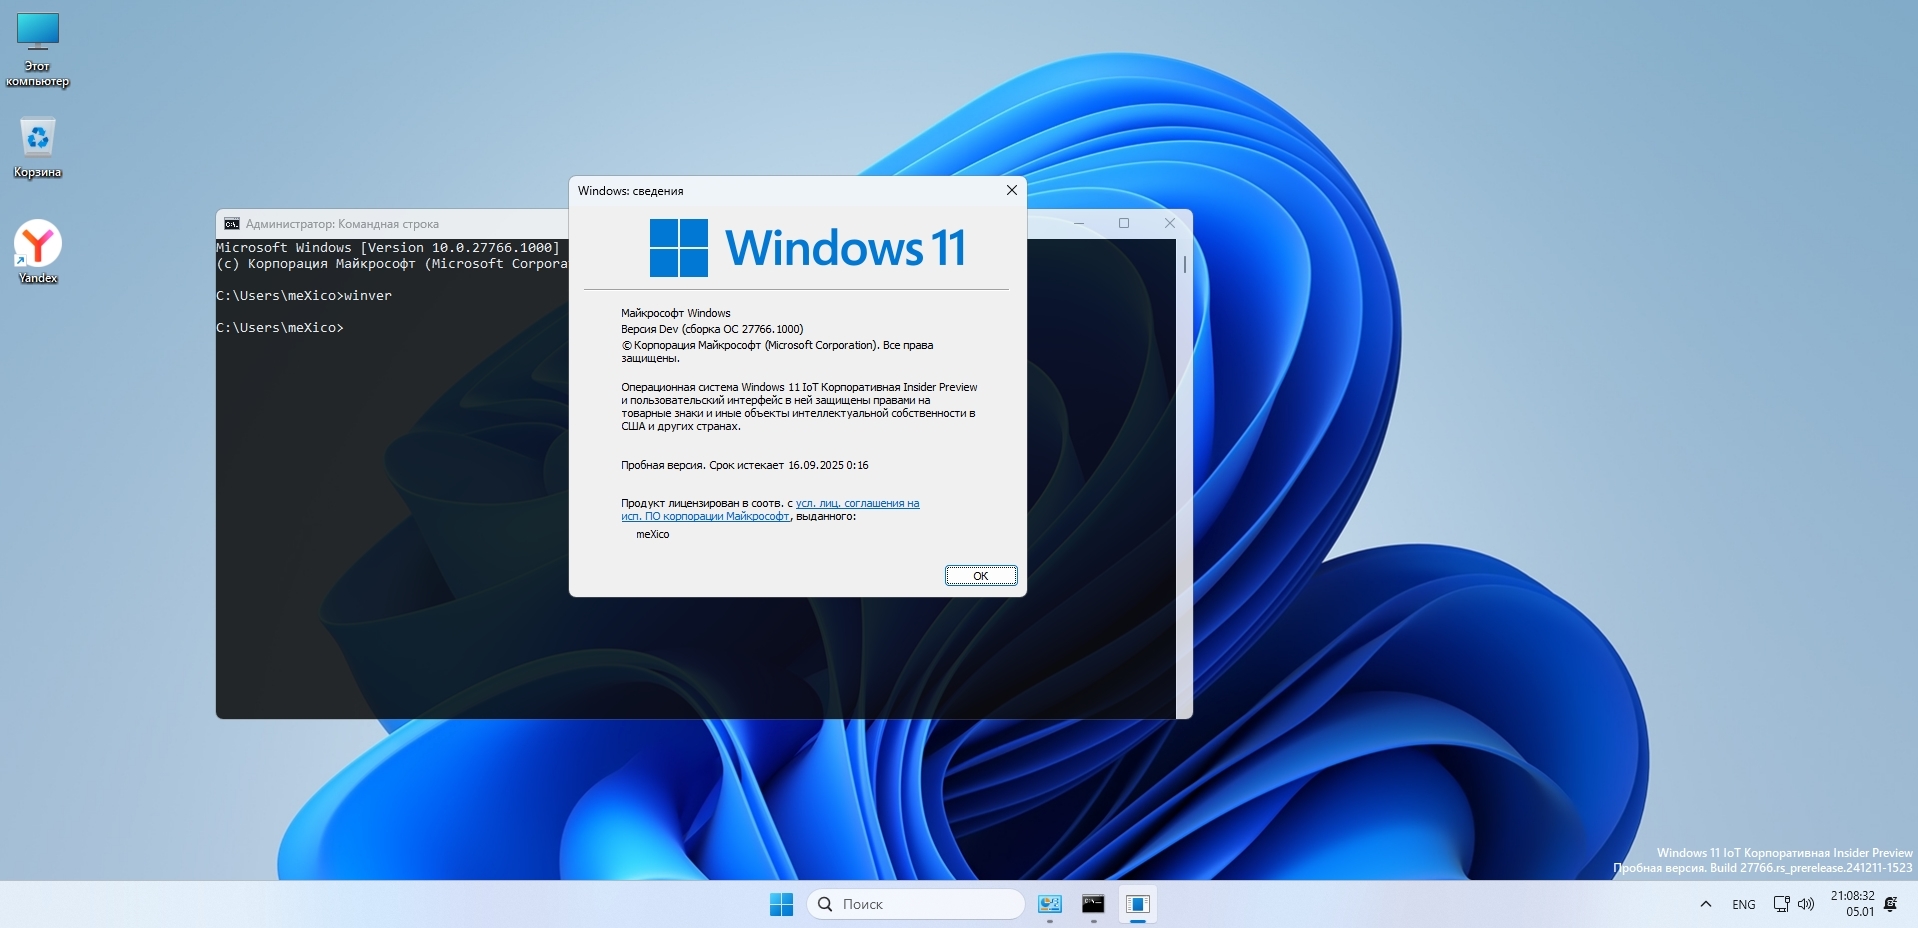Click the 'Поиск' taskbar search box
Image resolution: width=1918 pixels, height=928 pixels.
click(915, 904)
